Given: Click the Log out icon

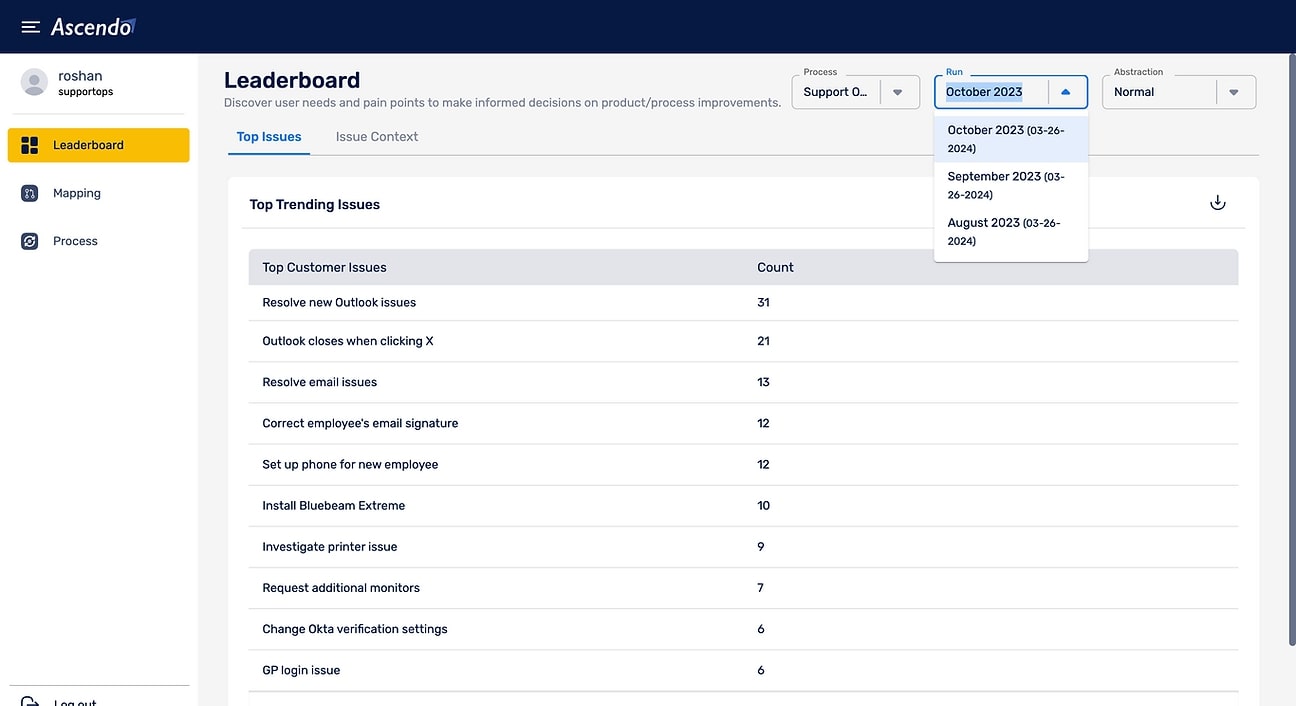Looking at the screenshot, I should pyautogui.click(x=30, y=702).
